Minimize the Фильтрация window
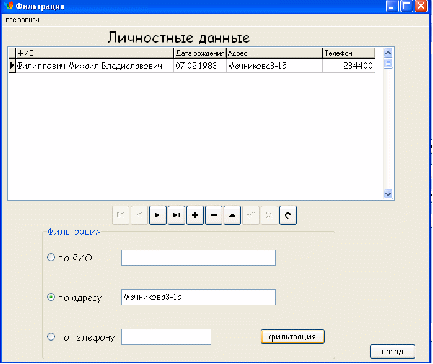Screen dimensions: 433x364 tap(392, 6)
